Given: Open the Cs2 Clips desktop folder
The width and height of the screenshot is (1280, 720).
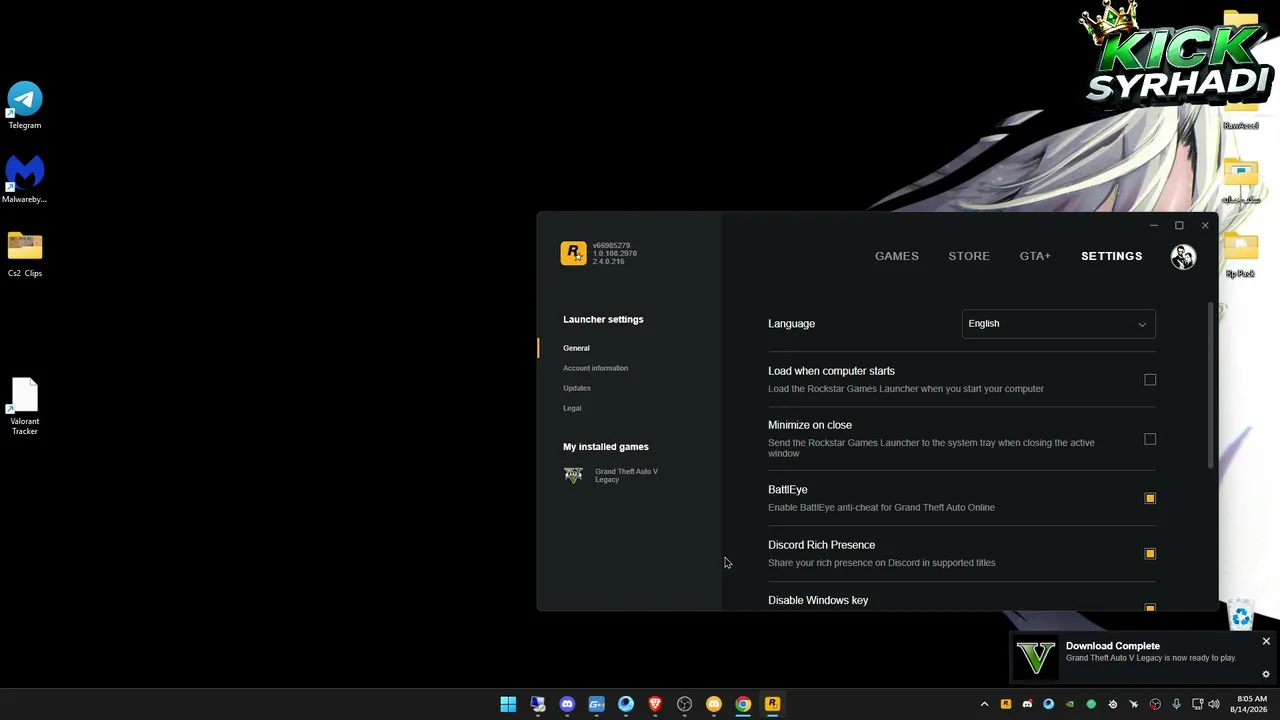Looking at the screenshot, I should point(25,254).
